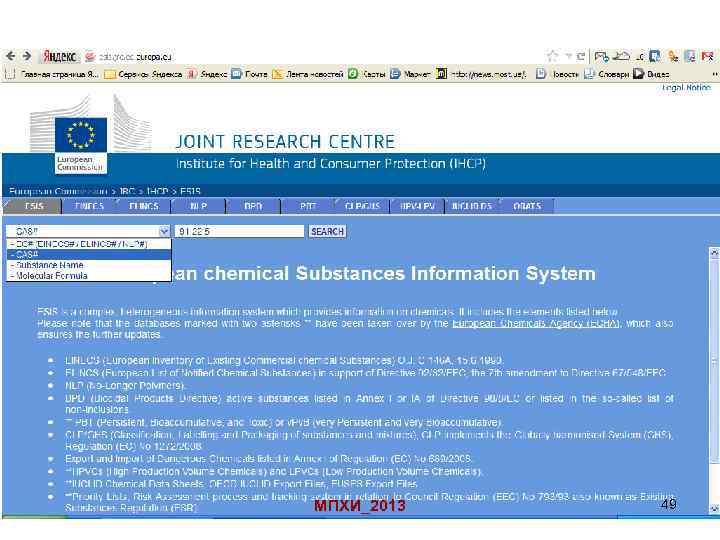720x540 pixels.
Task: Choose EC# (EINECS#/ELINCS#/NLP#) option
Action: tap(89, 244)
